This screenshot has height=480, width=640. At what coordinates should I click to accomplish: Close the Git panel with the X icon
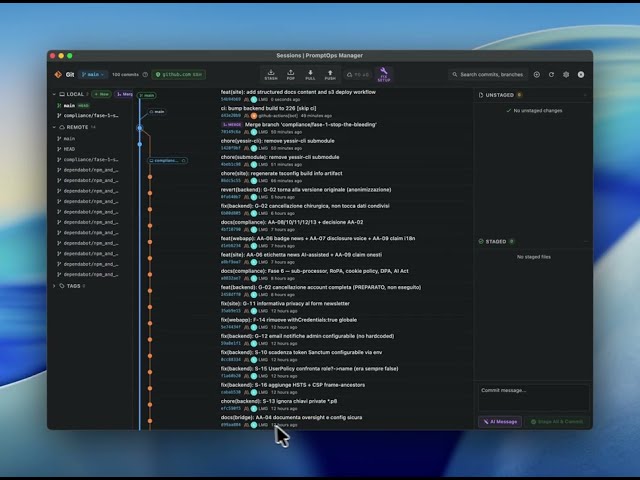[581, 75]
